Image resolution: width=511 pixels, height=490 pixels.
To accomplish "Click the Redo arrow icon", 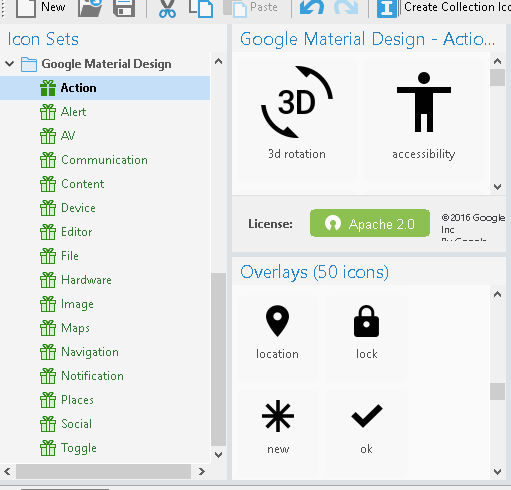I will 346,7.
